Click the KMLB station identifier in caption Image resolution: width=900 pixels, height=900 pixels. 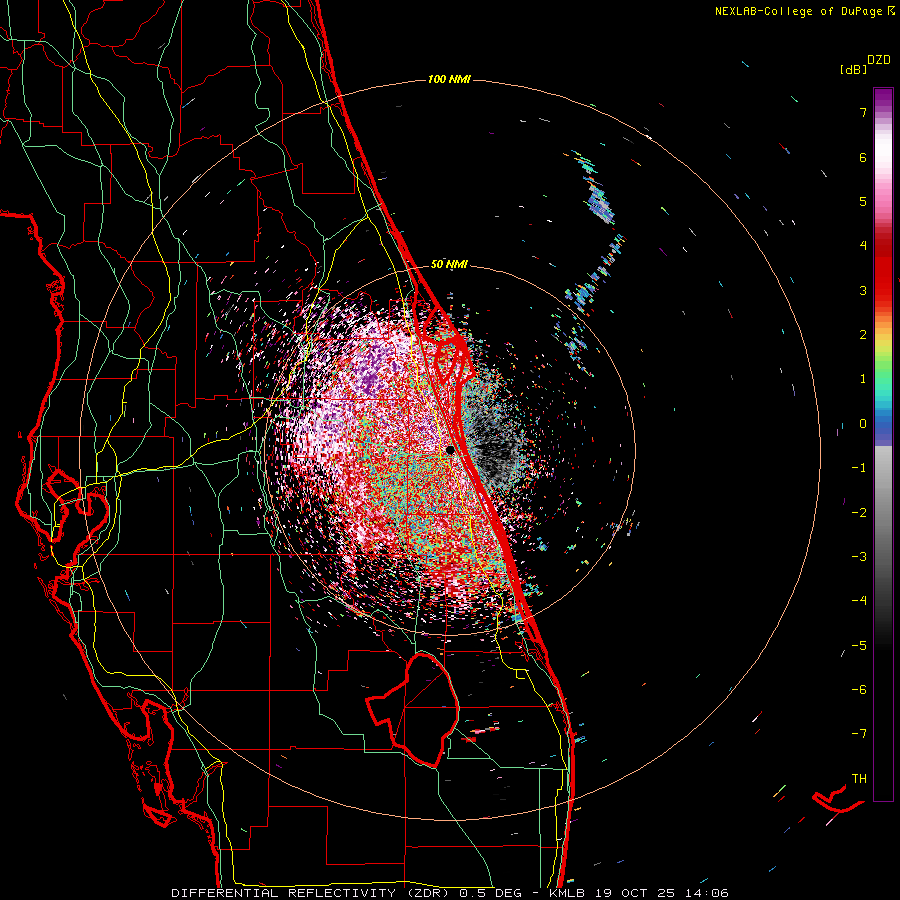pos(569,893)
